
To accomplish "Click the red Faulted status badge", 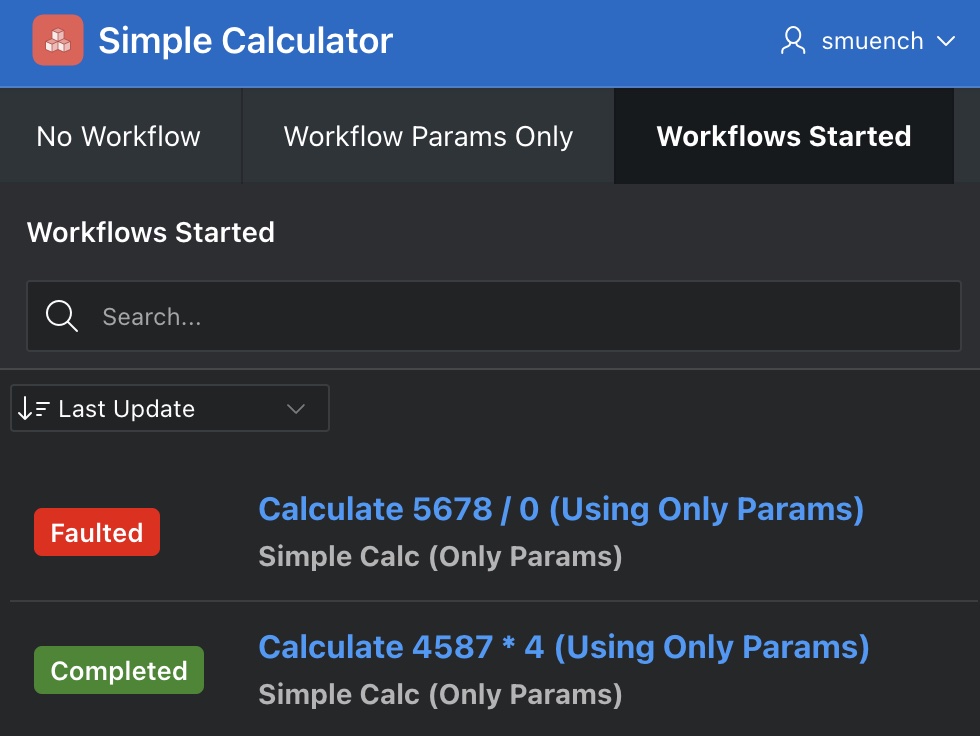I will click(x=97, y=532).
